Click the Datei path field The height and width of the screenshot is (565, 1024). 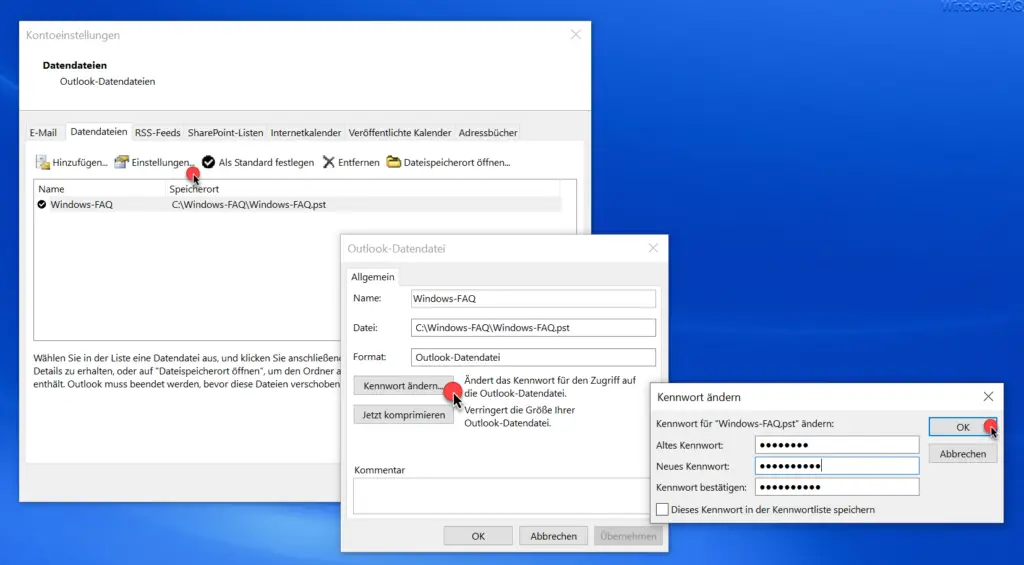point(533,327)
